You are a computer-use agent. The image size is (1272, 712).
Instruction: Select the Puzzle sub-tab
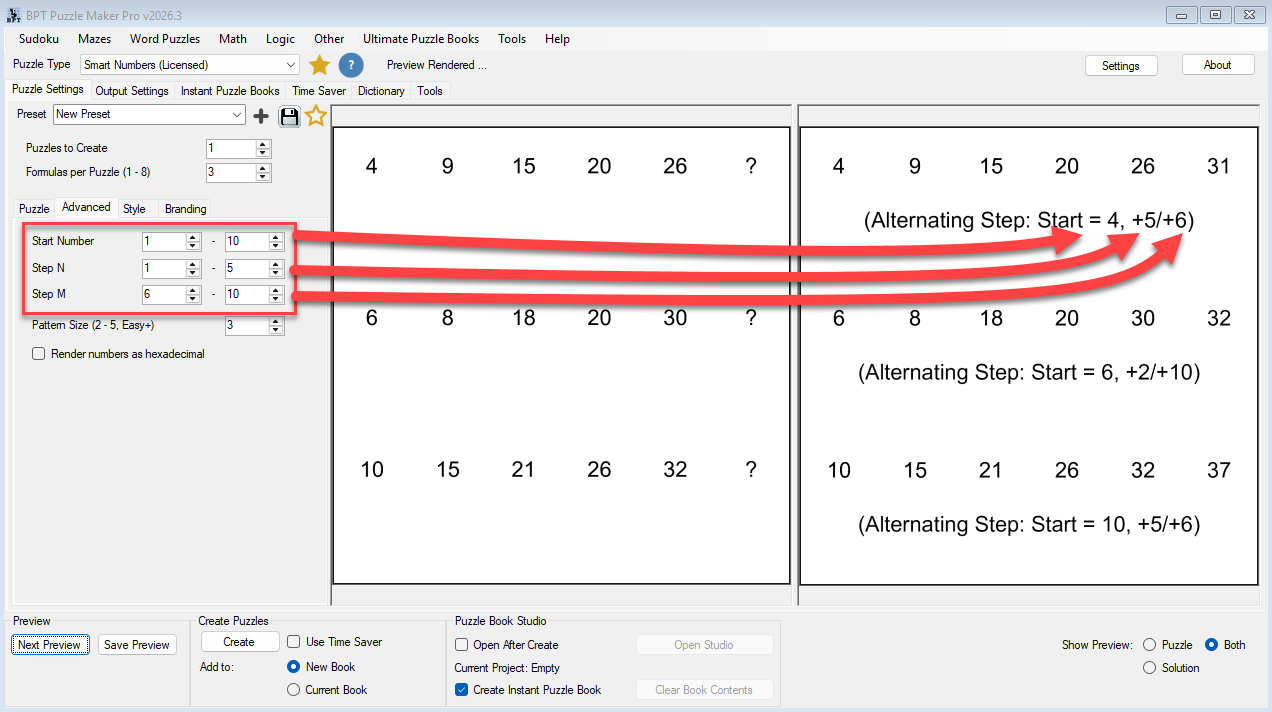[34, 209]
